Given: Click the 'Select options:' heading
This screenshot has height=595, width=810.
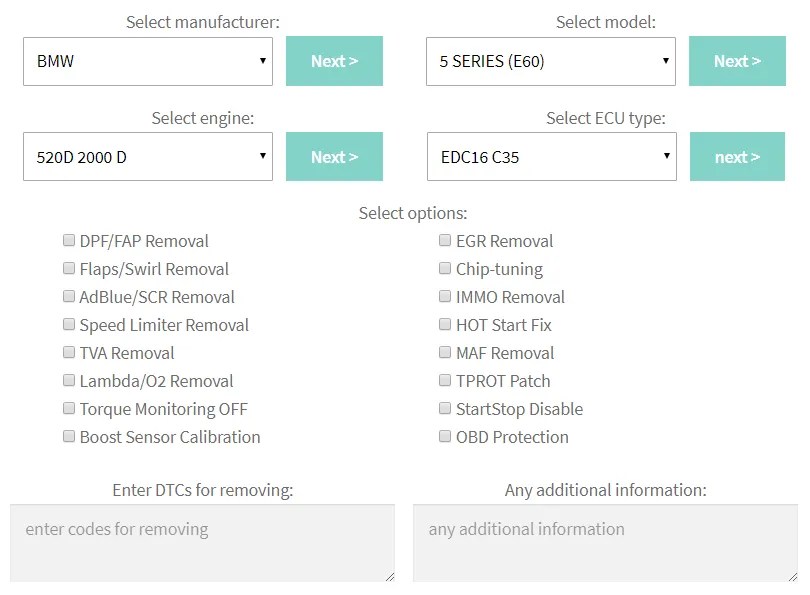Looking at the screenshot, I should click(x=413, y=213).
